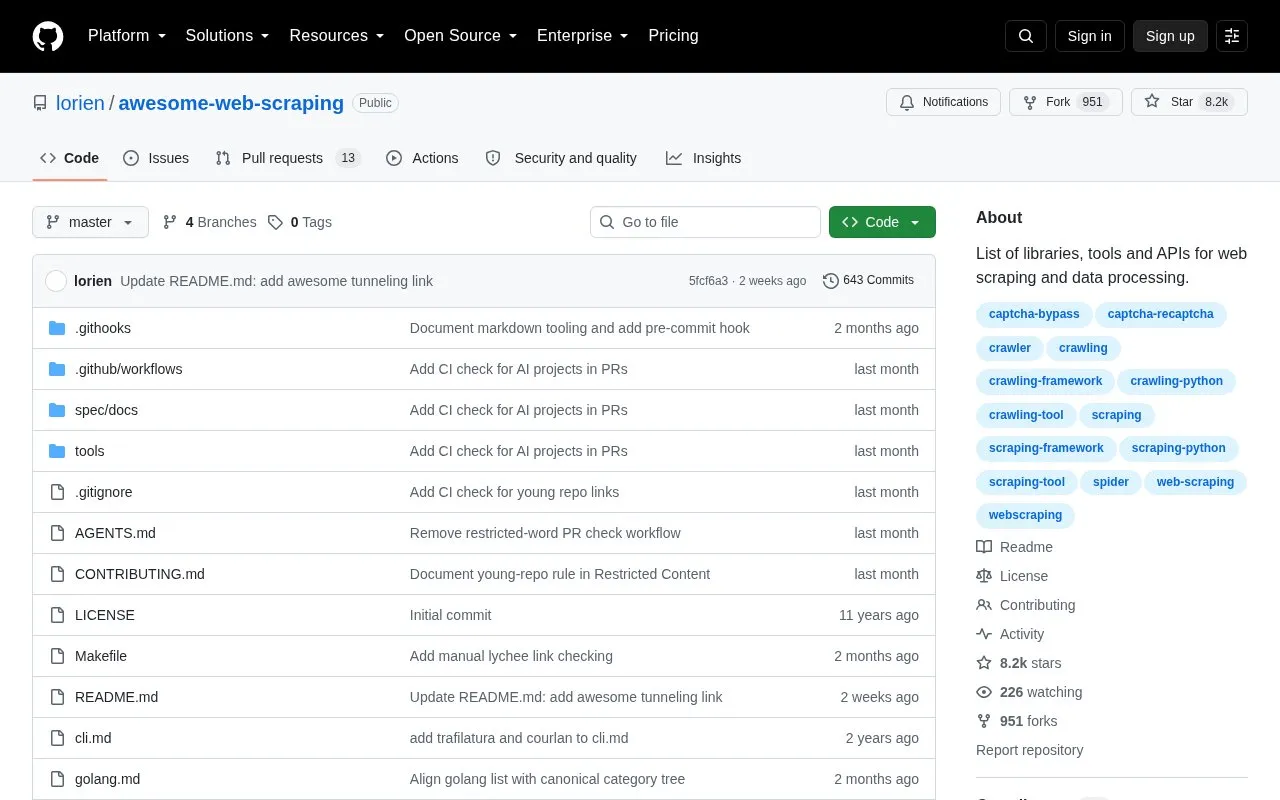Click the lorien avatar in commit bar
Viewport: 1280px width, 800px height.
pos(56,281)
